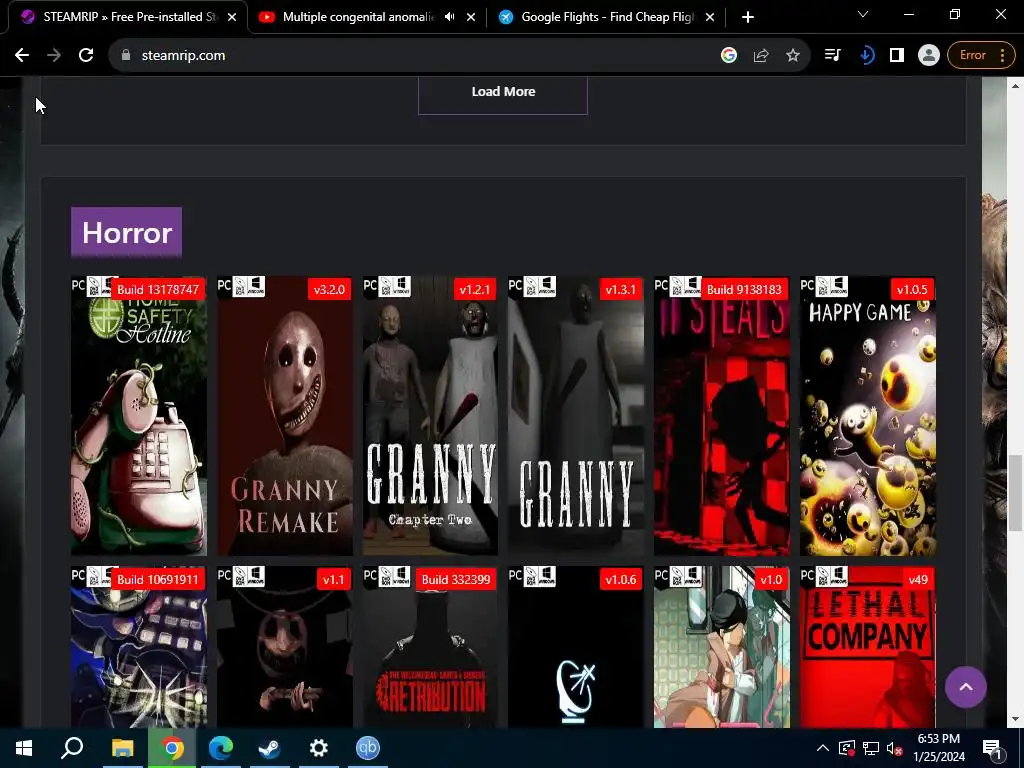
Task: Switch to the STEAMRIP tab
Action: click(128, 17)
